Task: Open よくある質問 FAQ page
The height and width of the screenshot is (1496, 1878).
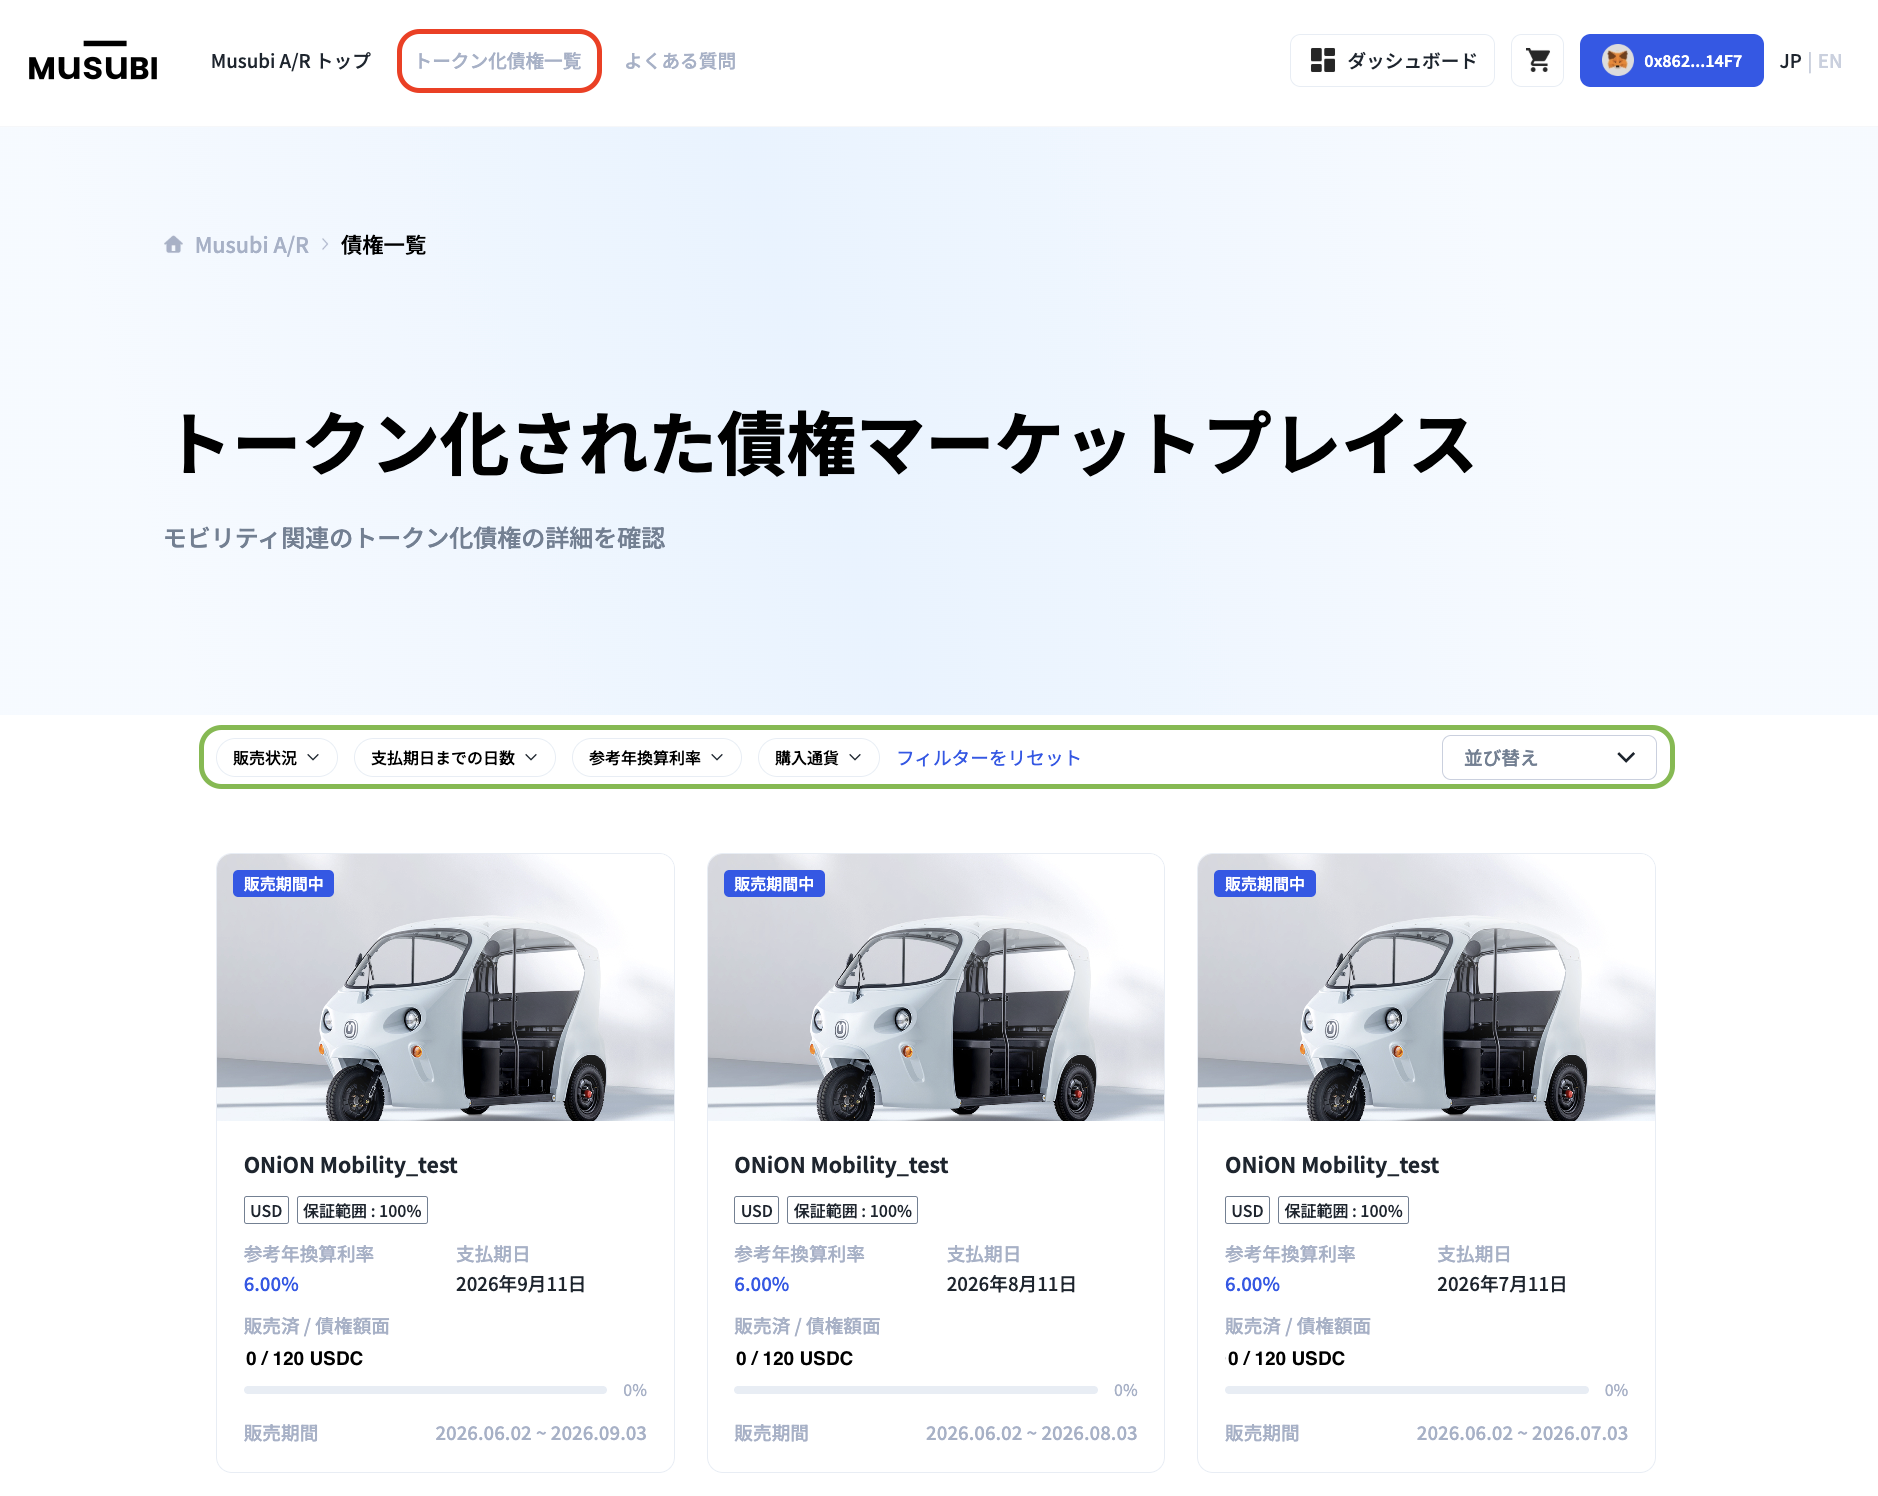Action: click(x=680, y=61)
